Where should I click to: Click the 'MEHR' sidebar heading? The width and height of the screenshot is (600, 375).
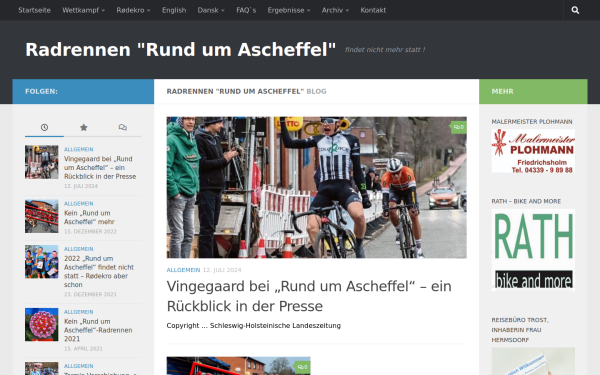[502, 91]
